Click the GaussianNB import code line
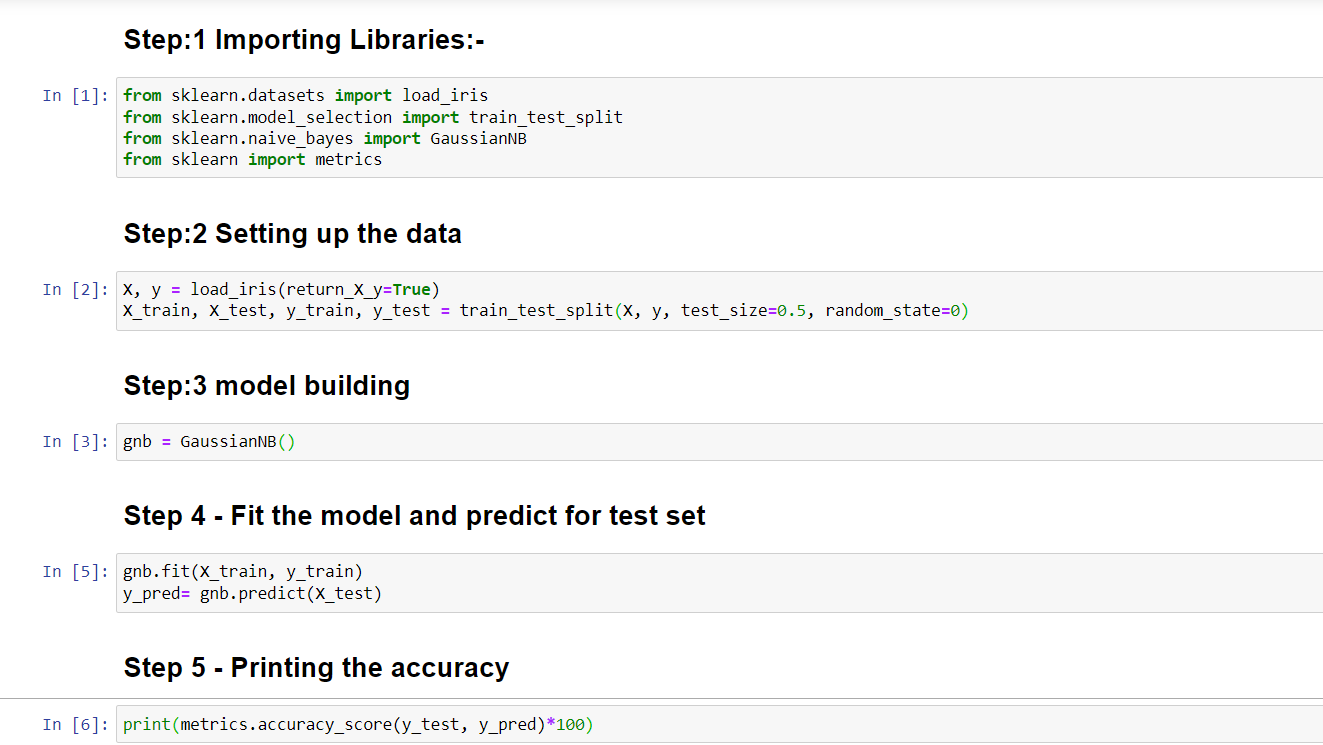This screenshot has height=745, width=1323. pos(324,138)
